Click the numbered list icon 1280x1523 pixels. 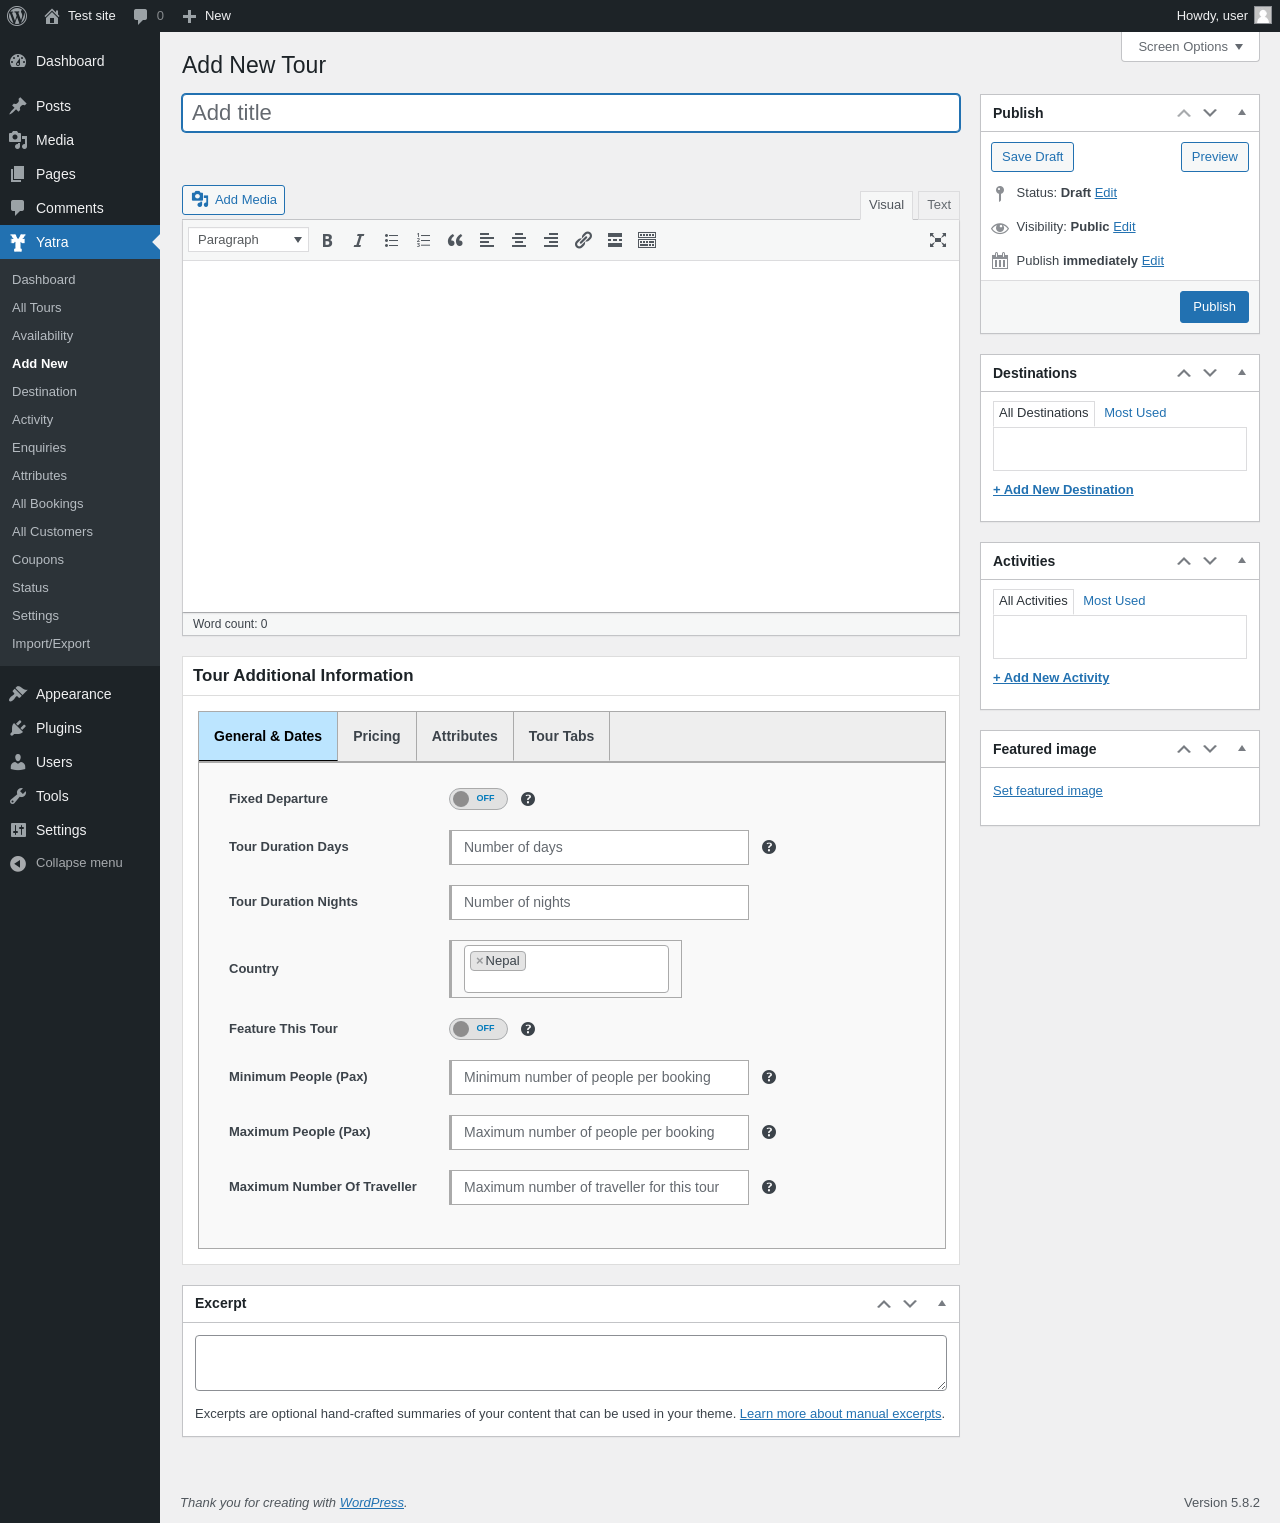(423, 240)
